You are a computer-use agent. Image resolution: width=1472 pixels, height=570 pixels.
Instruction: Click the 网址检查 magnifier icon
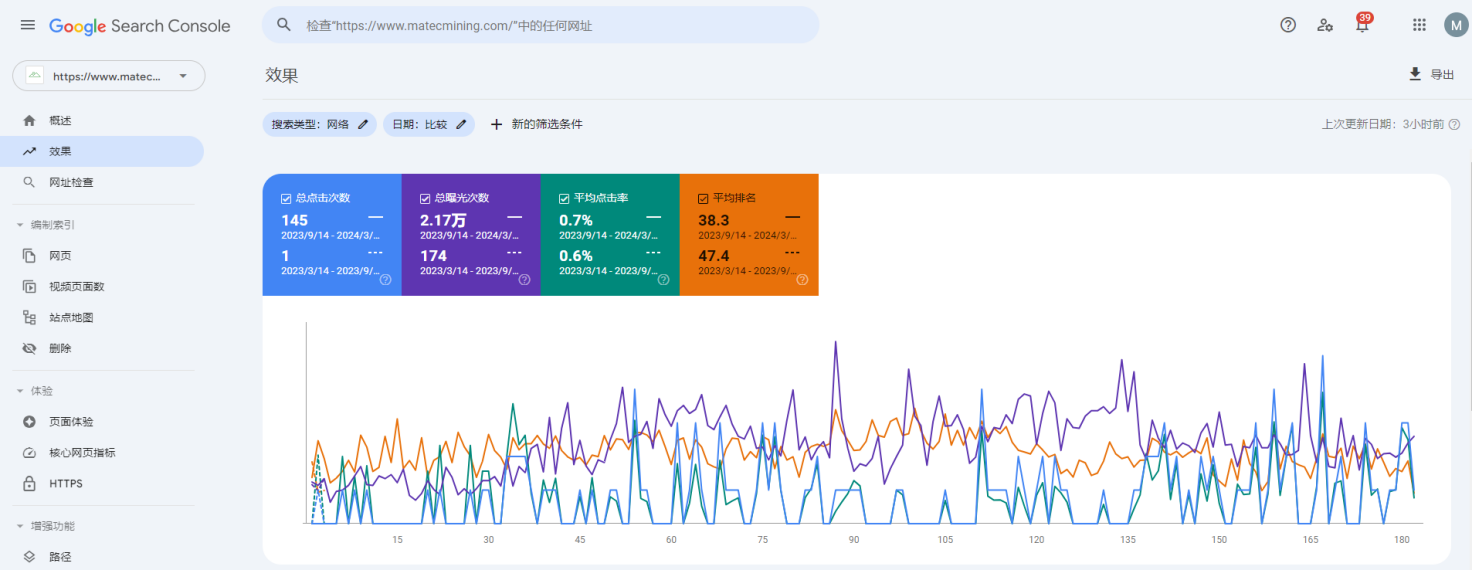click(x=29, y=182)
